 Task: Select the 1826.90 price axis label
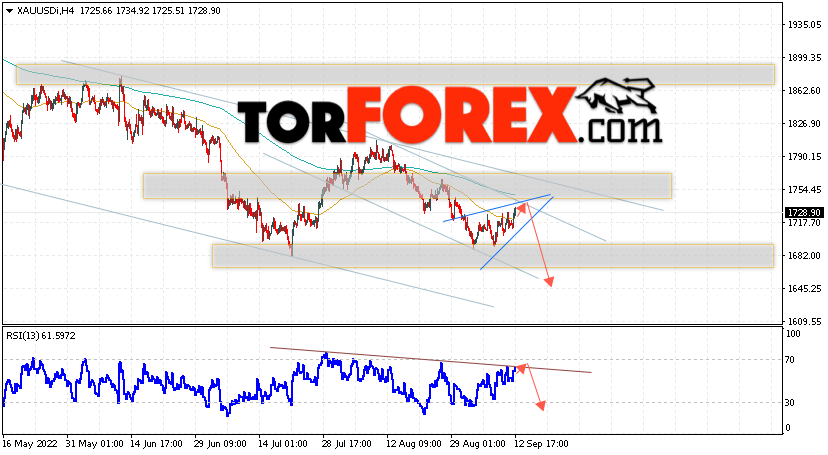pos(804,124)
